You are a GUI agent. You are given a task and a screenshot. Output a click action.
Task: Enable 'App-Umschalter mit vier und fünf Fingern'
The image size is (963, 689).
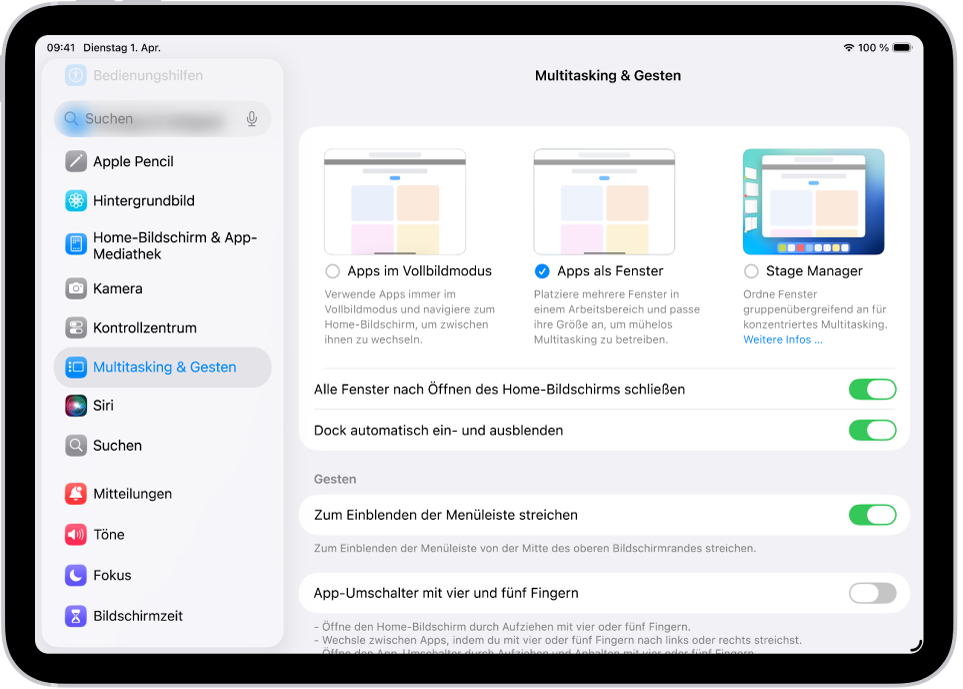click(872, 593)
